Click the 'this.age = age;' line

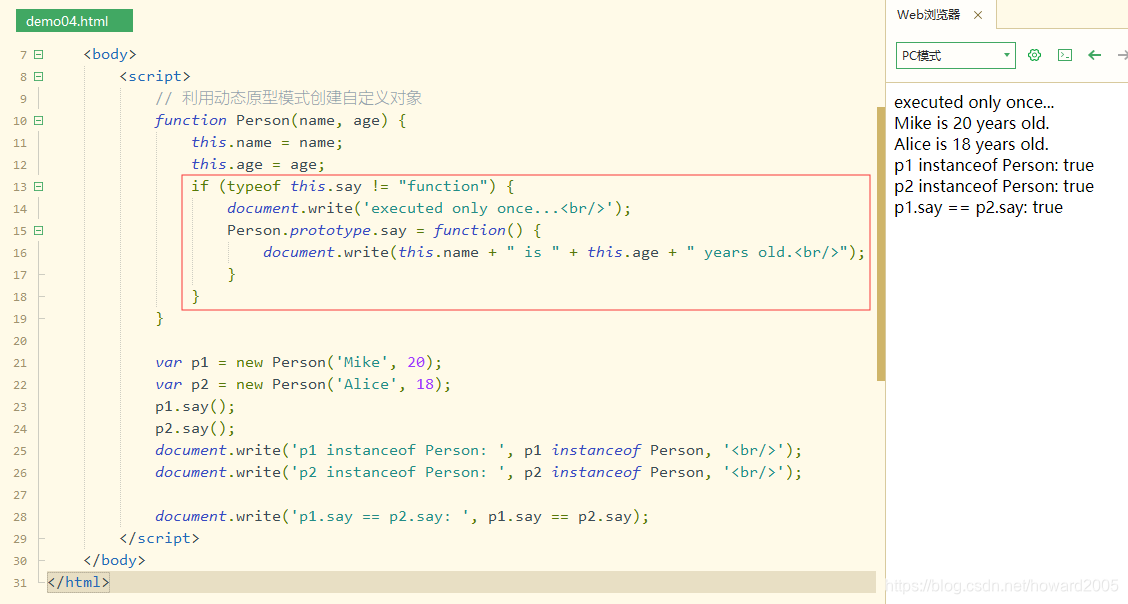click(x=258, y=165)
